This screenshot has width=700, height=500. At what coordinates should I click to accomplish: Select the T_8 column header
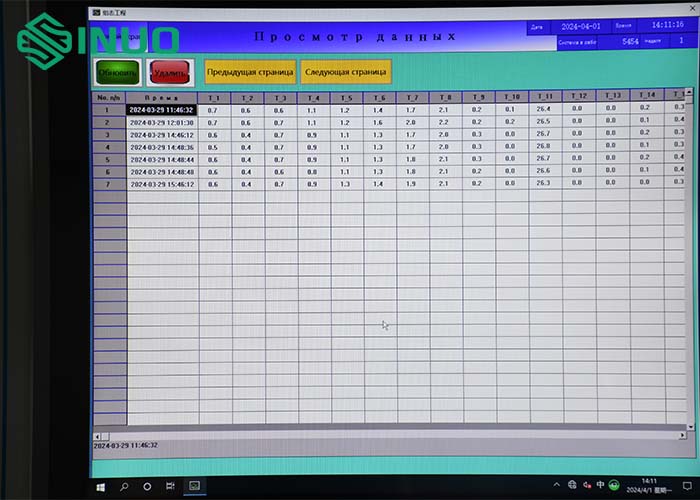pyautogui.click(x=446, y=97)
